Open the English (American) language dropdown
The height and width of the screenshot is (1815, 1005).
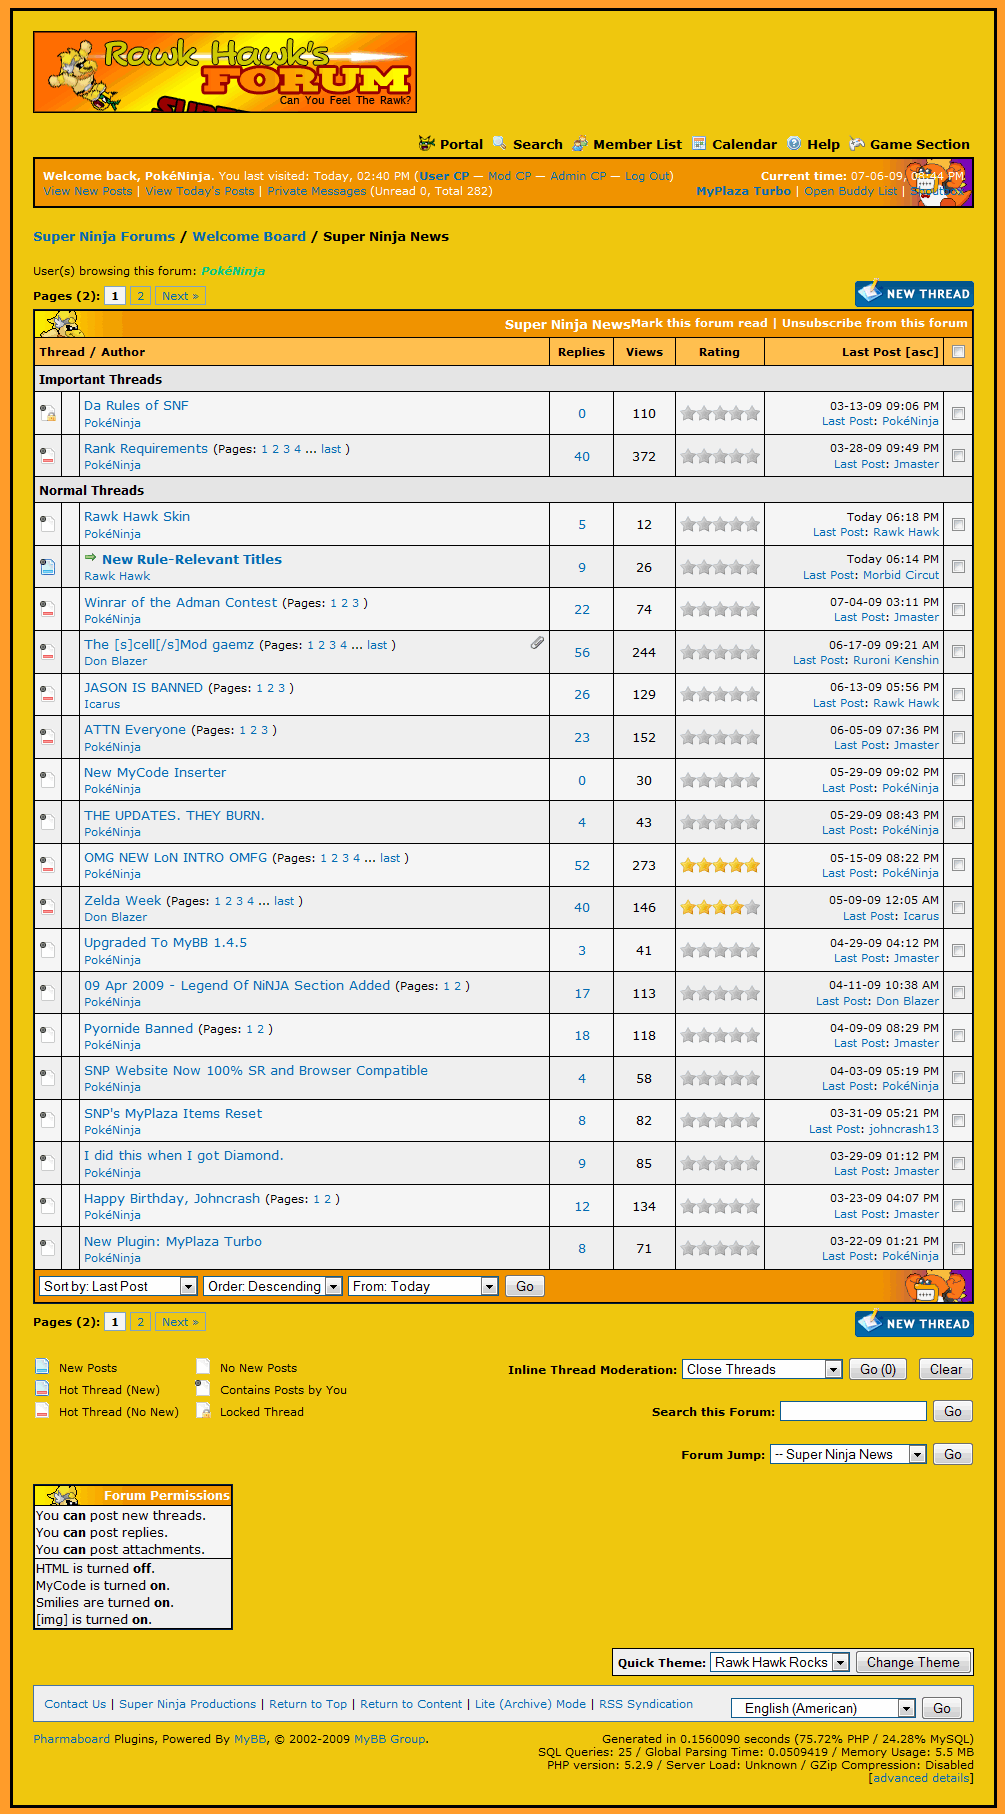tap(823, 1708)
